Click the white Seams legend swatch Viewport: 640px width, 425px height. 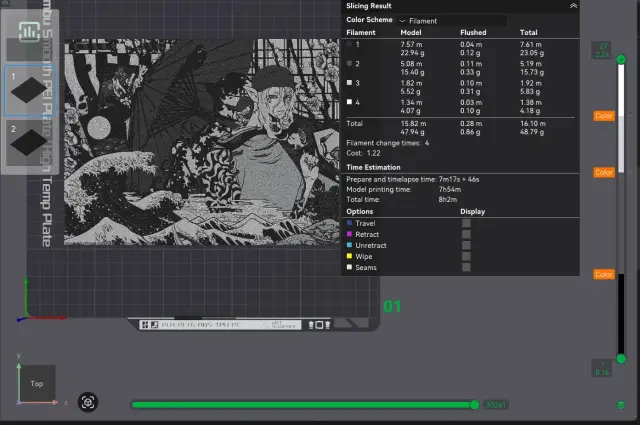click(349, 267)
